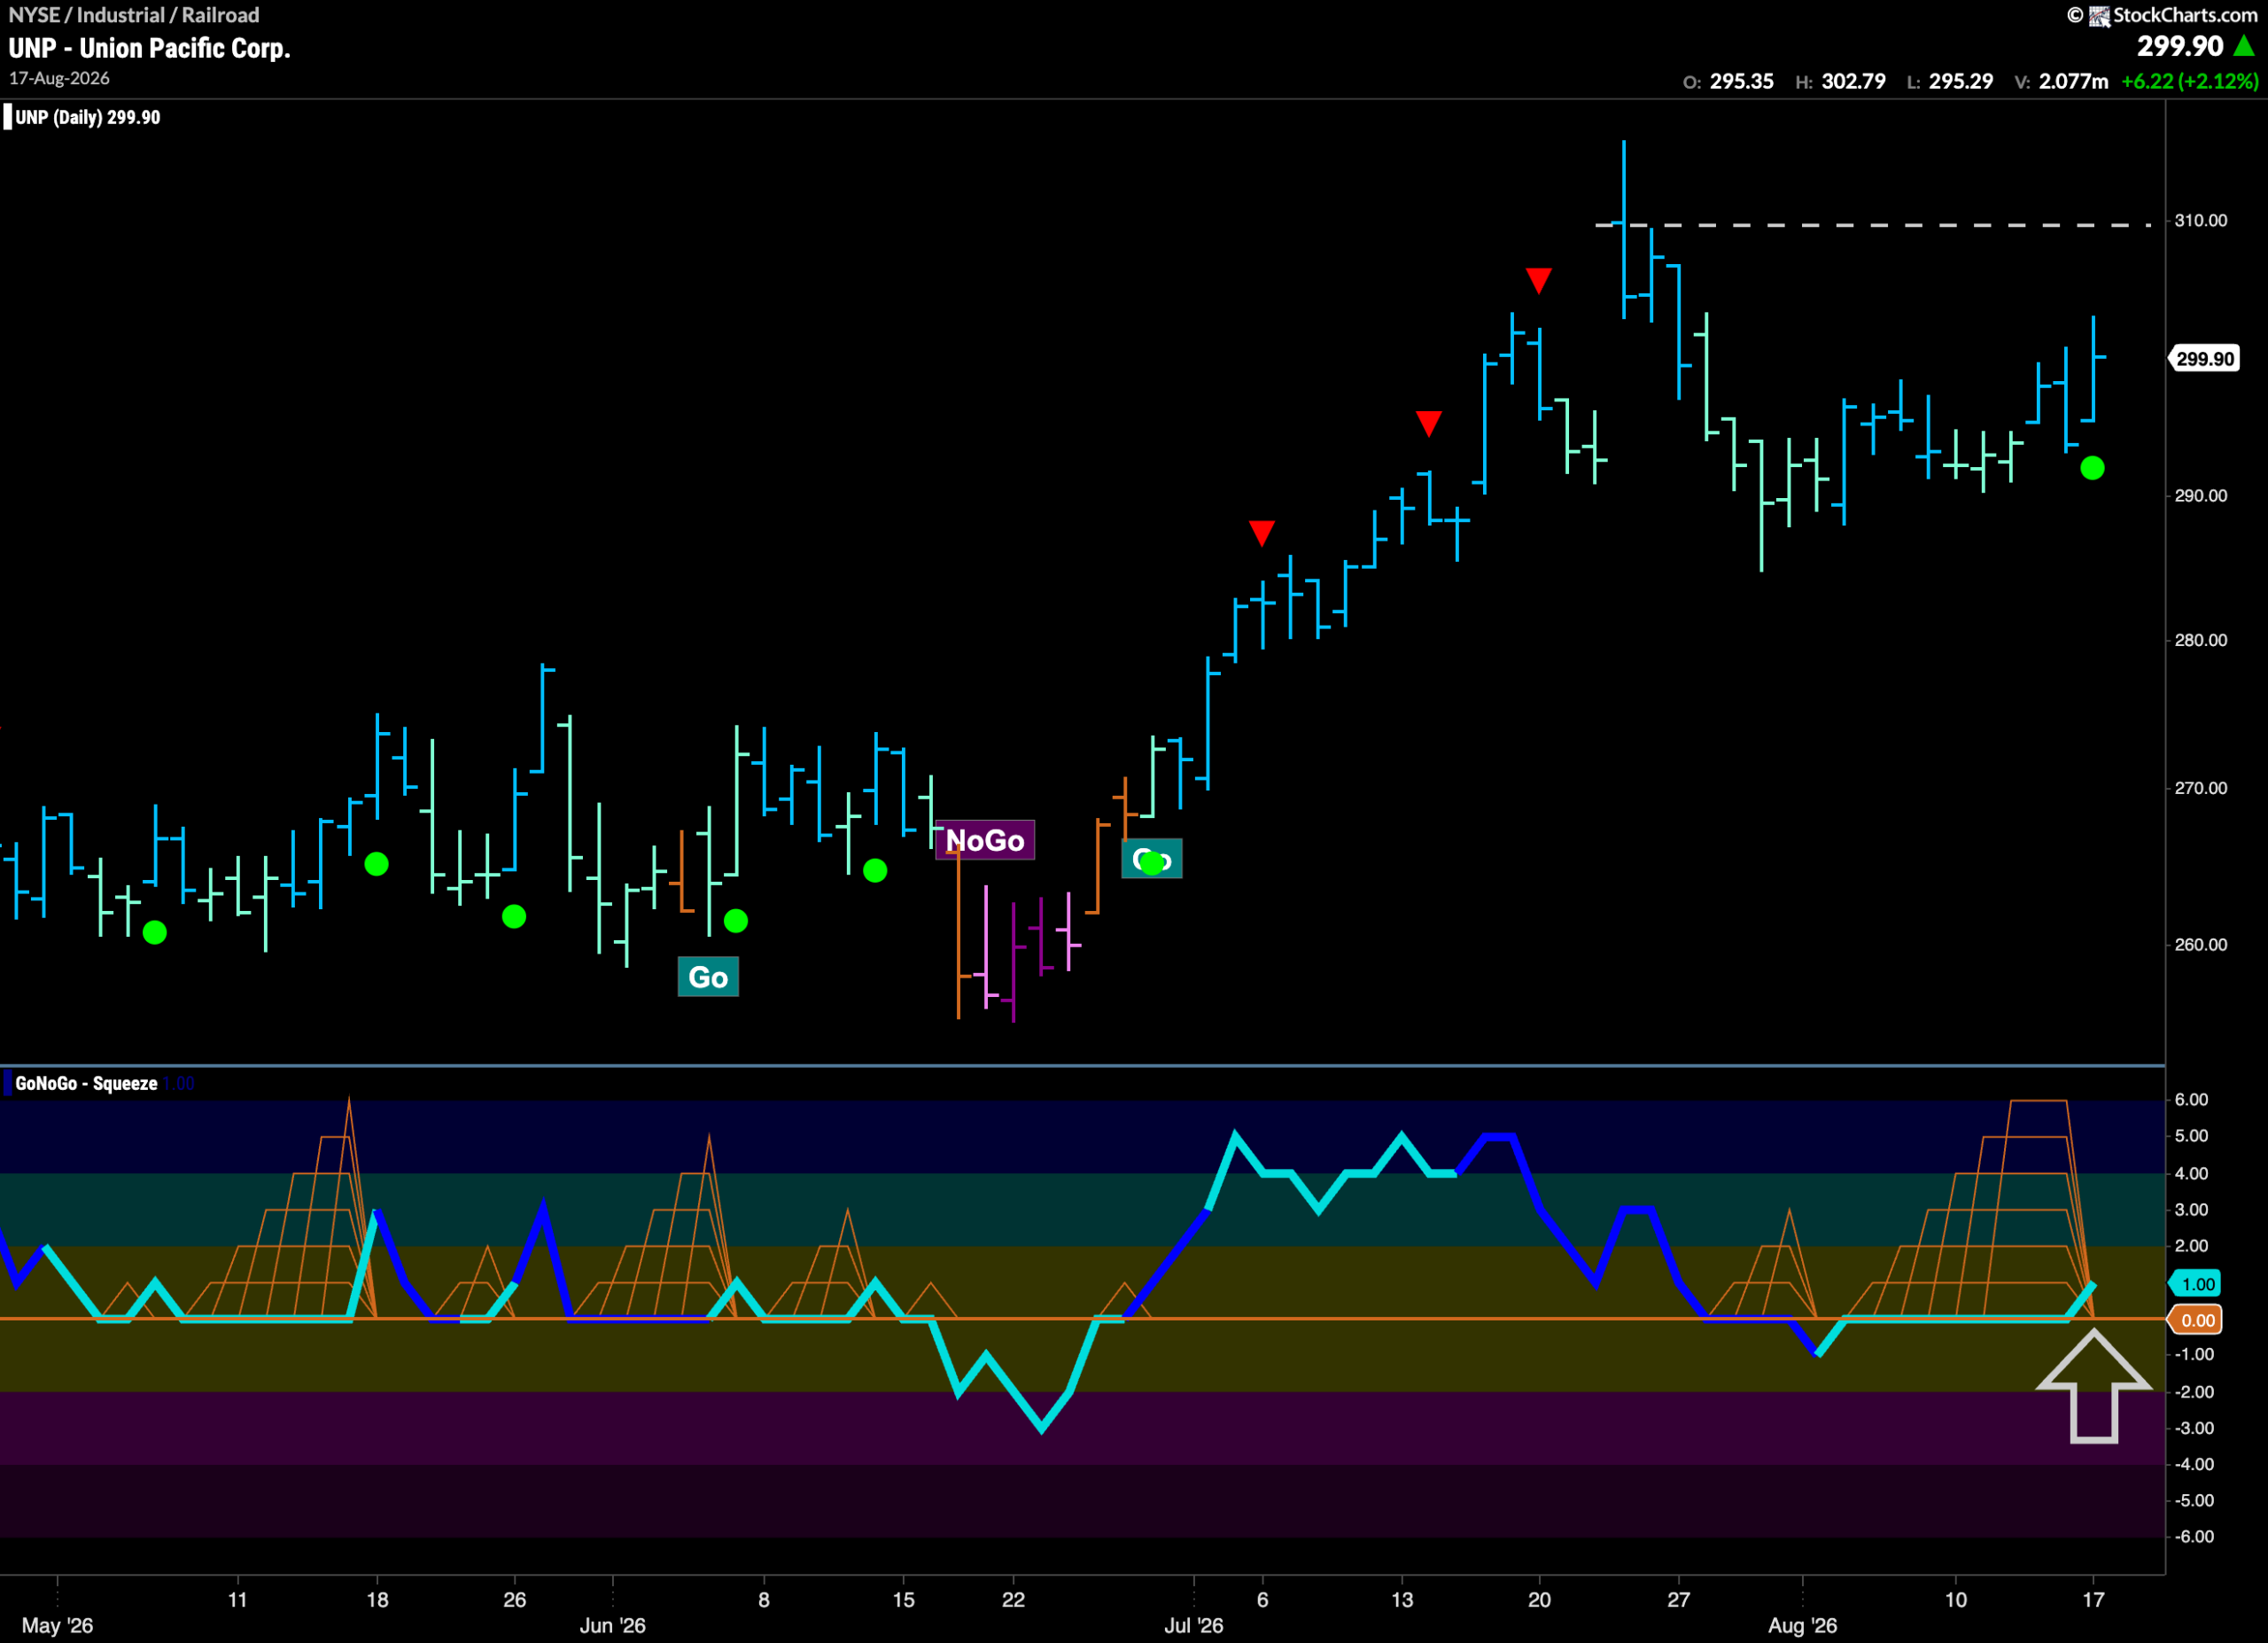This screenshot has height=1643, width=2268.
Task: Click the May '26 month label
Action: (x=57, y=1626)
